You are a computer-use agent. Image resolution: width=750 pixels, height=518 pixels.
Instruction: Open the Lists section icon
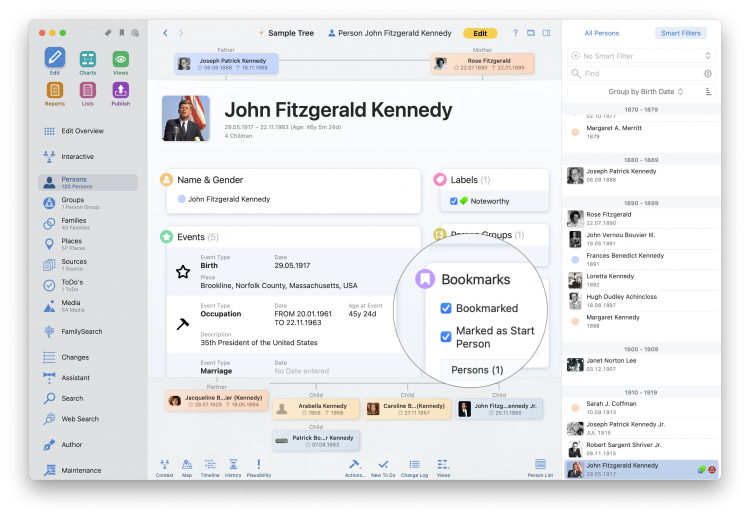point(88,90)
